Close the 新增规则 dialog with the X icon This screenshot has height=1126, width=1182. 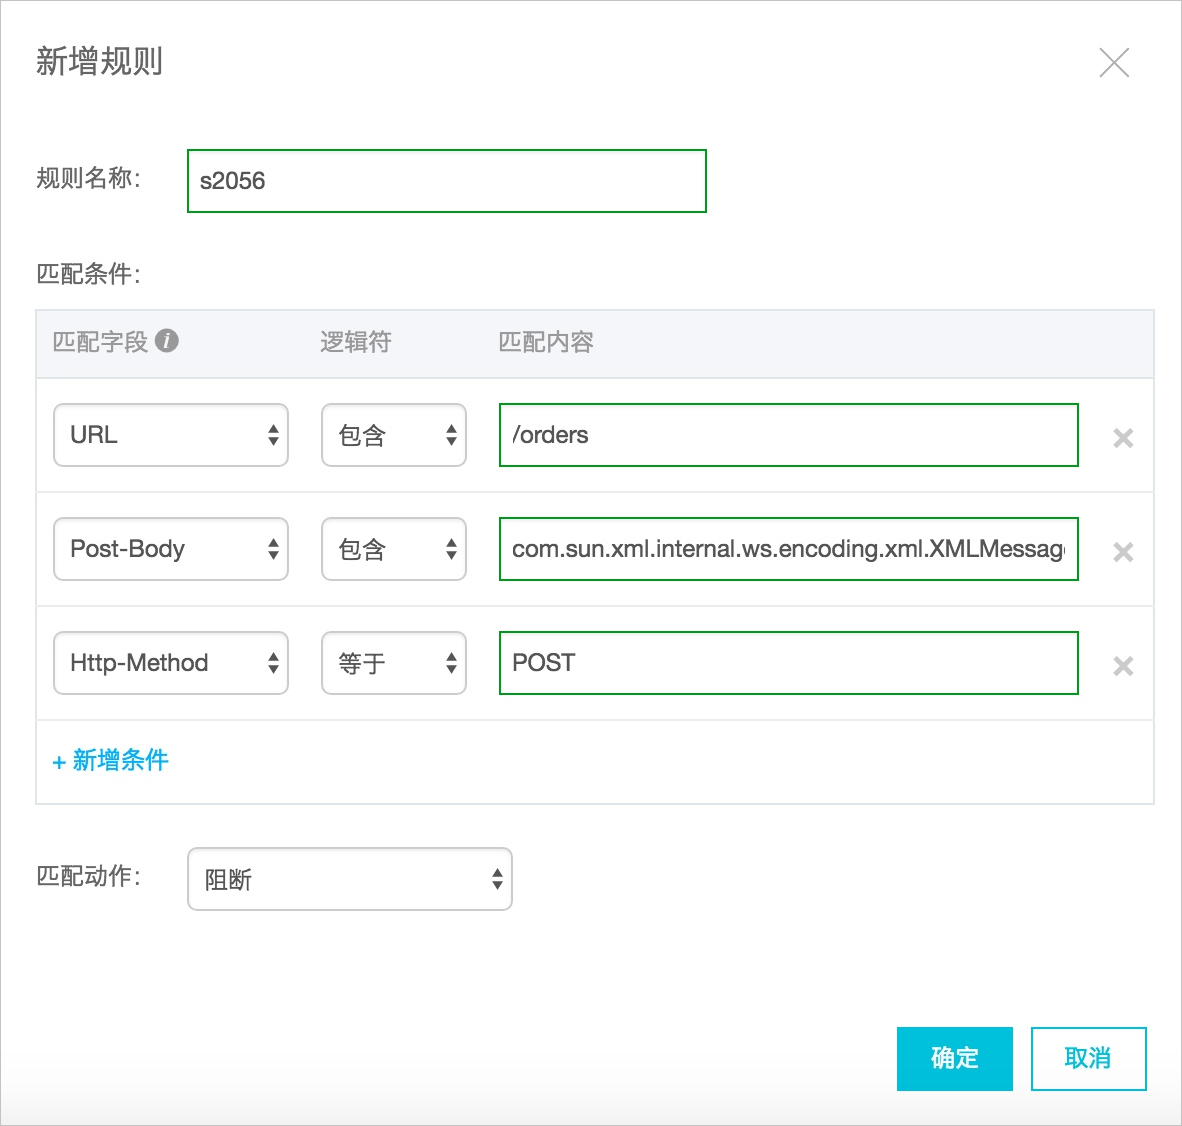[1113, 62]
